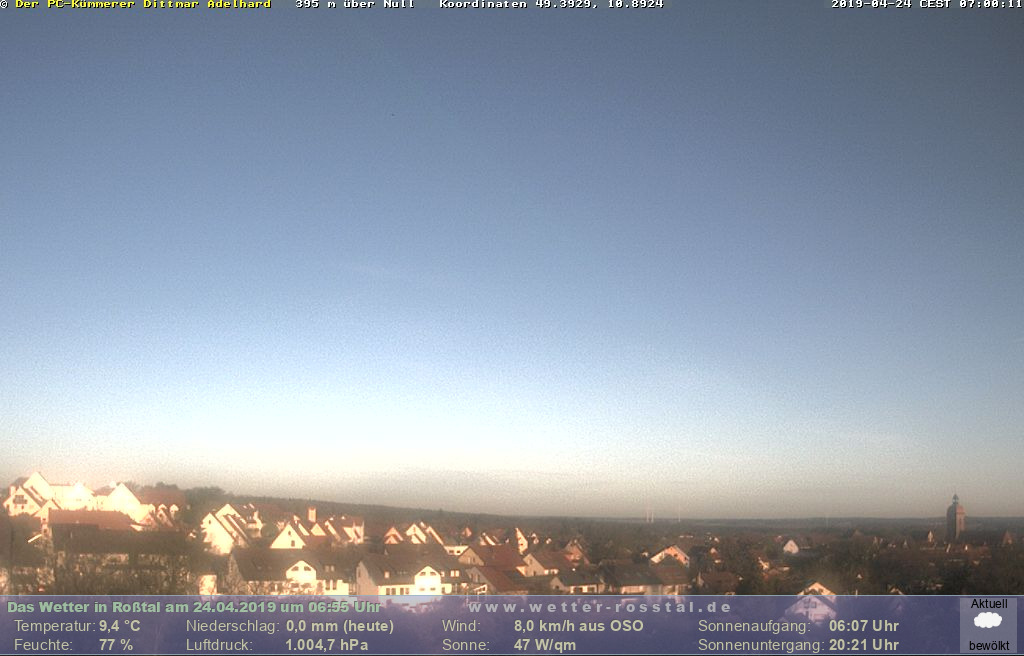Click the Niederschlag value 0,0 mm (heute)
The image size is (1024, 656).
click(340, 626)
